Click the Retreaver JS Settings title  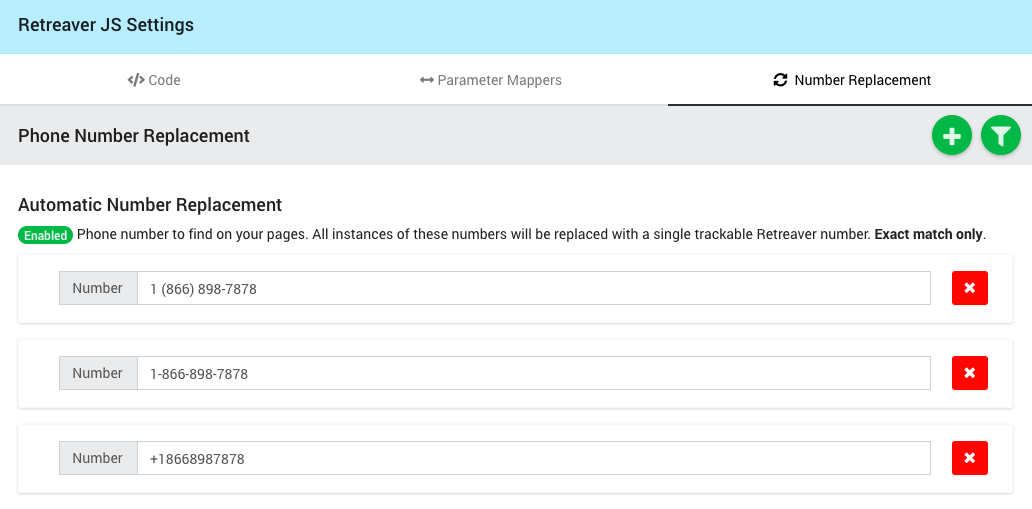coord(106,25)
